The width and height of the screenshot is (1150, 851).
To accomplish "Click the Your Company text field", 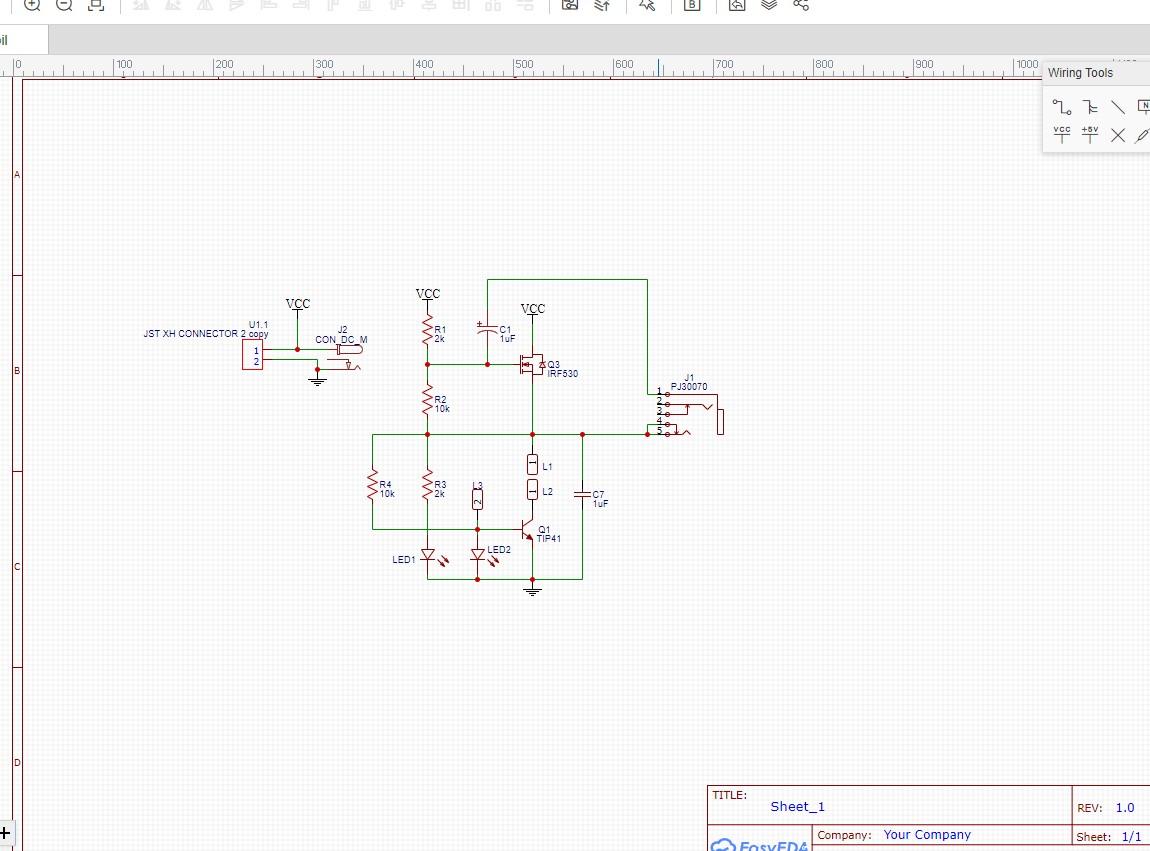I will pos(927,835).
